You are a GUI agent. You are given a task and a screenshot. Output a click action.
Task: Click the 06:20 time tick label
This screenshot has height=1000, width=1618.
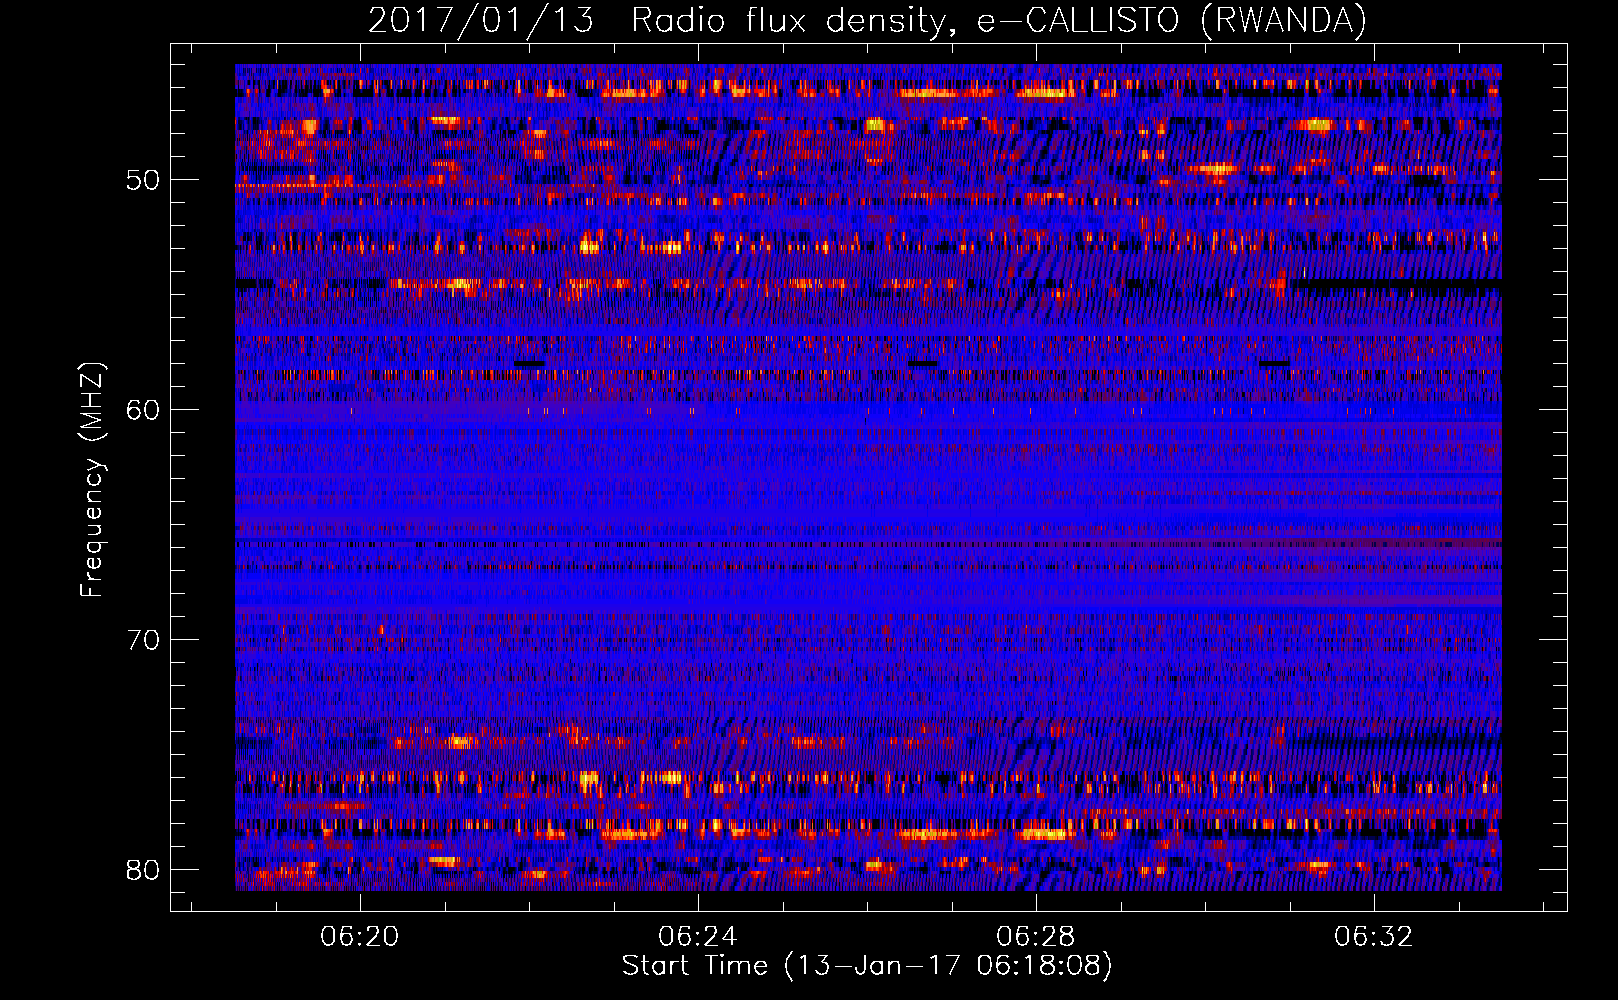pyautogui.click(x=359, y=936)
